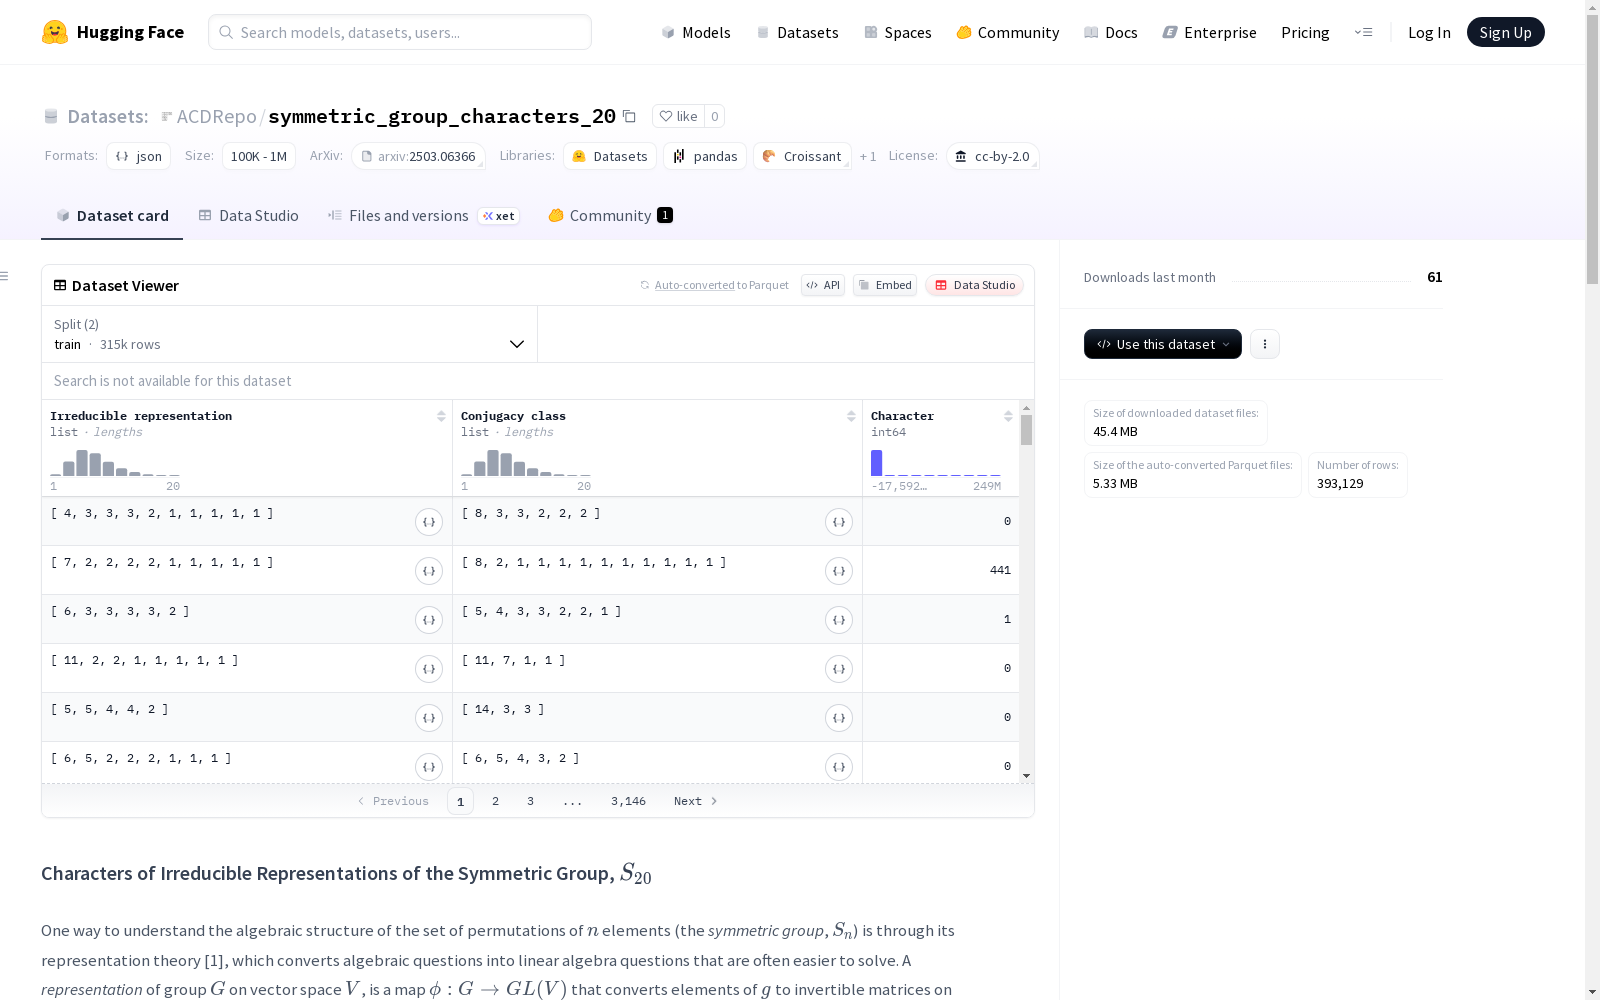
Task: Copy dataset name with the copy icon
Action: 629,116
